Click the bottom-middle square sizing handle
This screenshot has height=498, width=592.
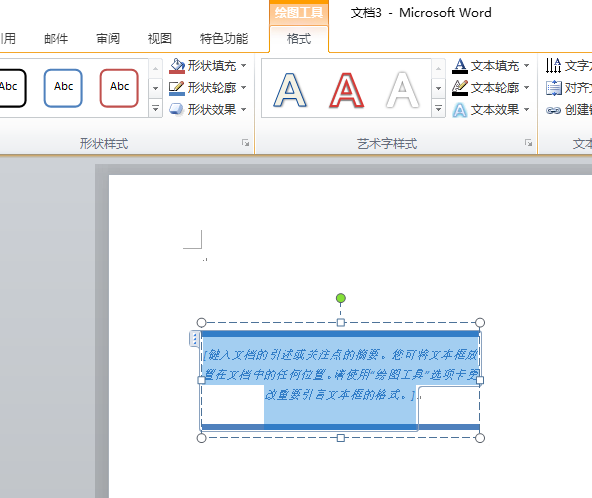tap(341, 438)
